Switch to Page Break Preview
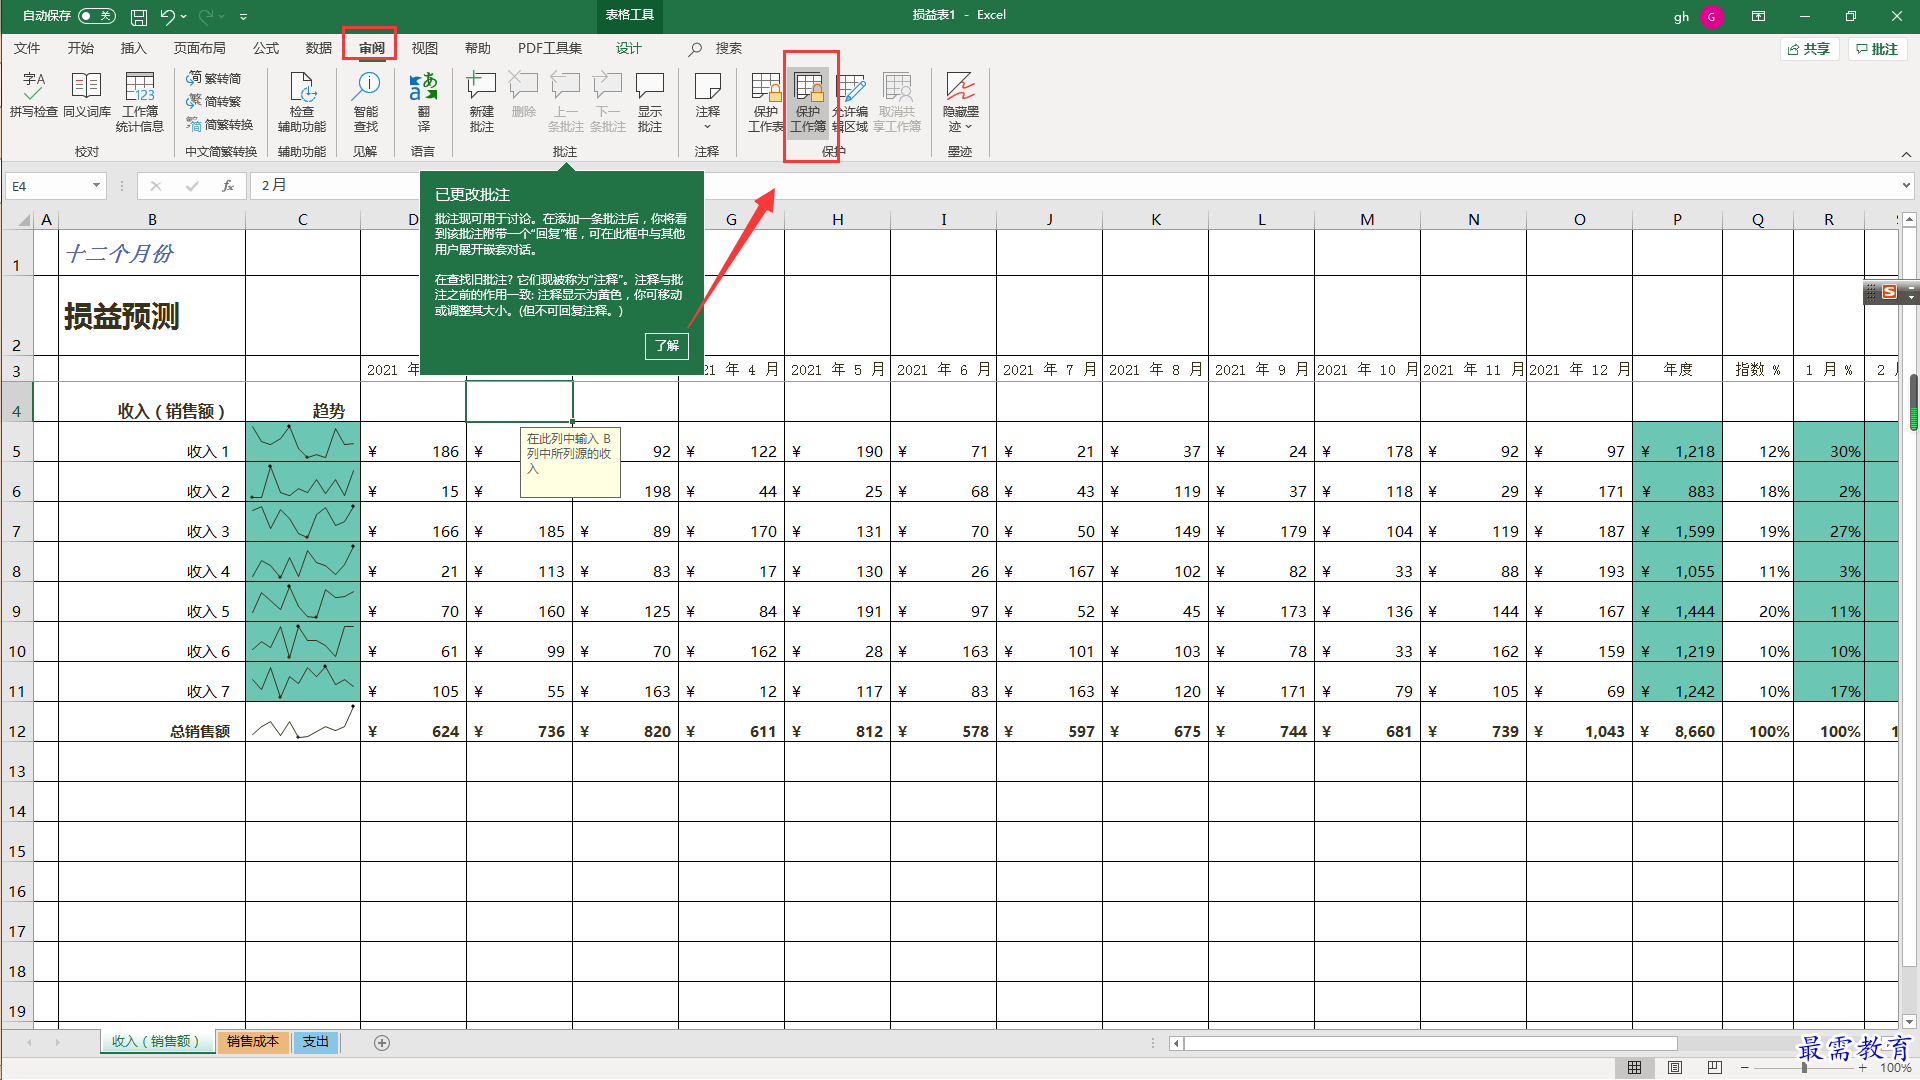The width and height of the screenshot is (1920, 1080). [1715, 1068]
